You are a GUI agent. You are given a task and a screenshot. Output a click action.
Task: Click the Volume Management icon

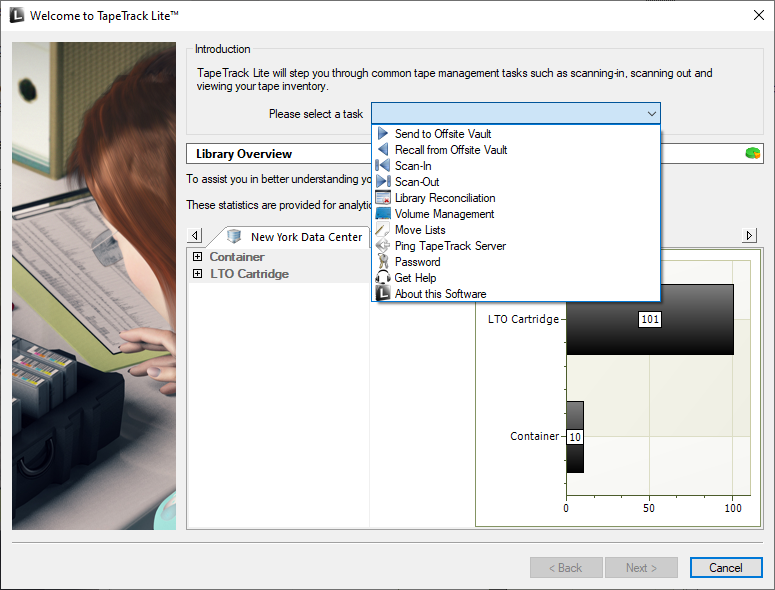coord(383,213)
